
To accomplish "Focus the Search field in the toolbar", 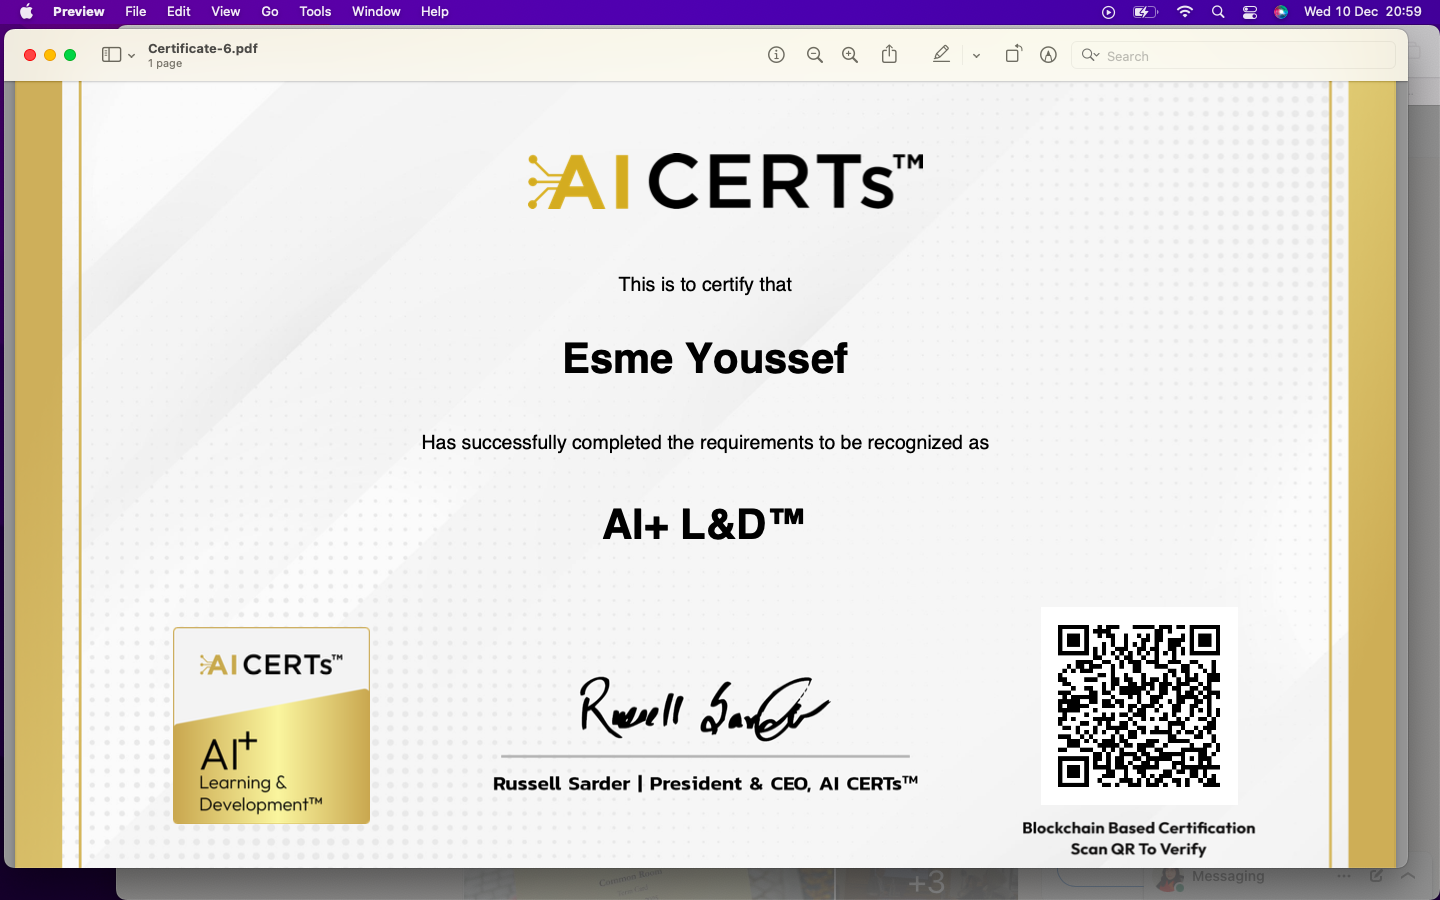I will click(1234, 56).
